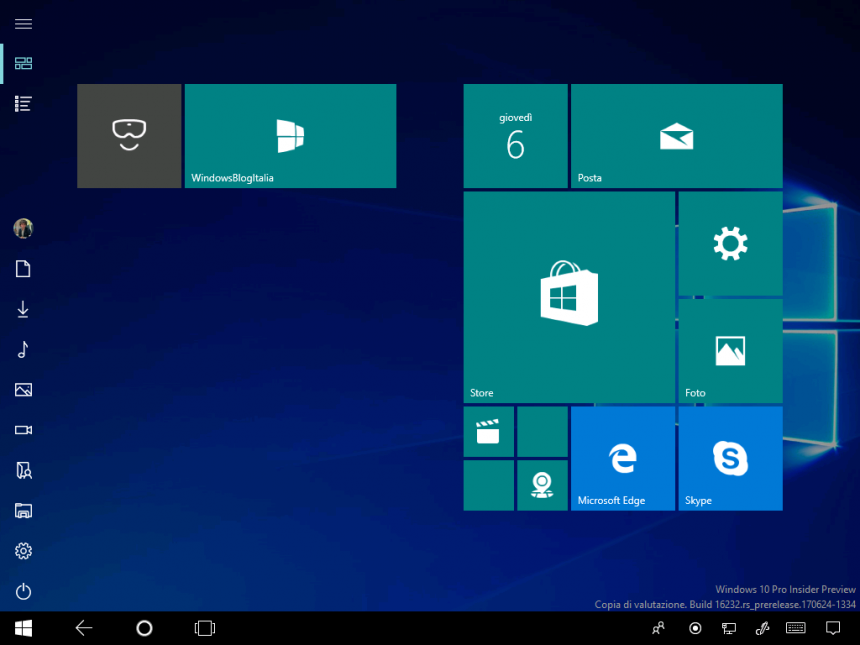Open Task View on the taskbar

205,628
